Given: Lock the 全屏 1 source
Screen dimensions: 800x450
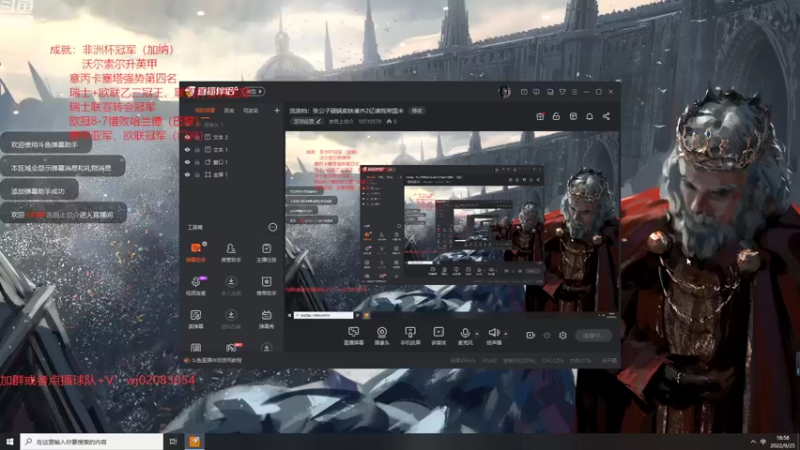Looking at the screenshot, I should (x=197, y=174).
